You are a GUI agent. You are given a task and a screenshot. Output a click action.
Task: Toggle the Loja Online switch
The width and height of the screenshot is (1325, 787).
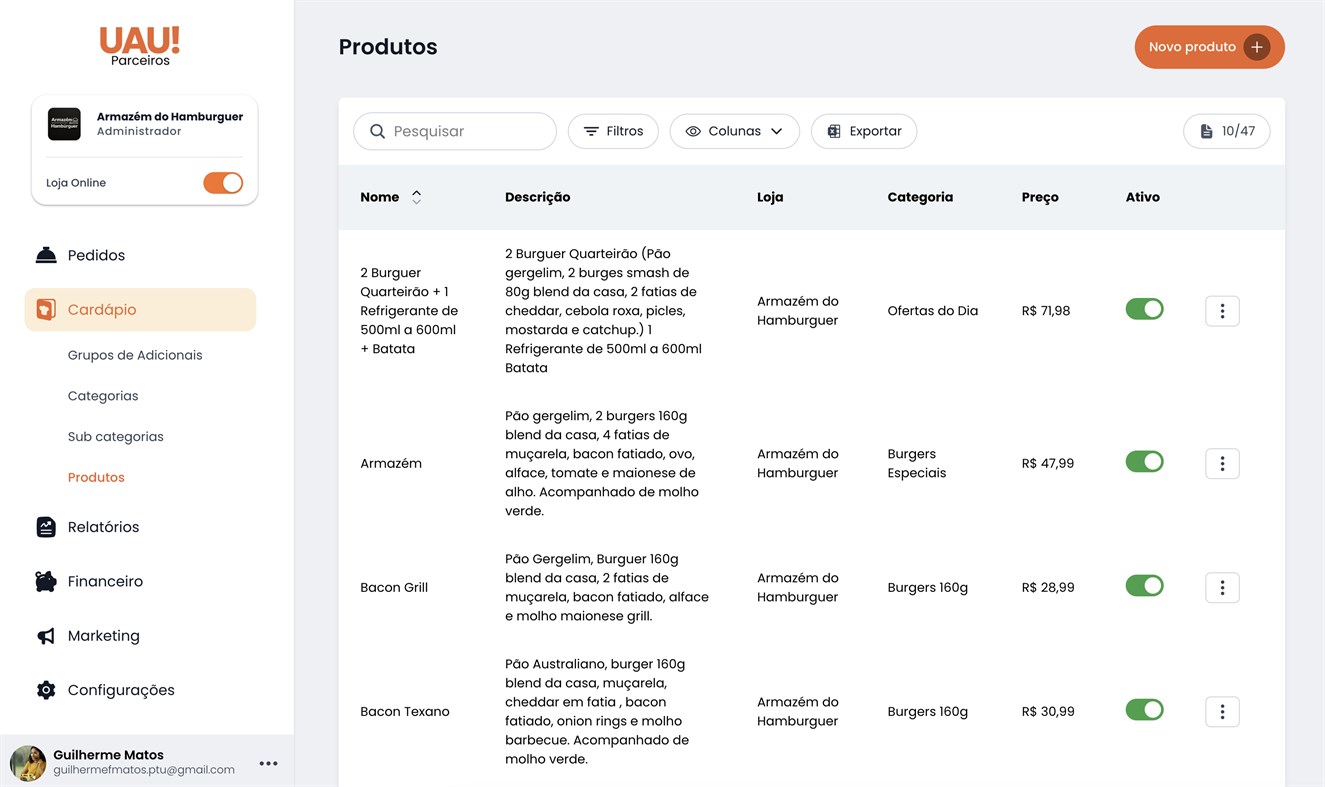coord(223,183)
